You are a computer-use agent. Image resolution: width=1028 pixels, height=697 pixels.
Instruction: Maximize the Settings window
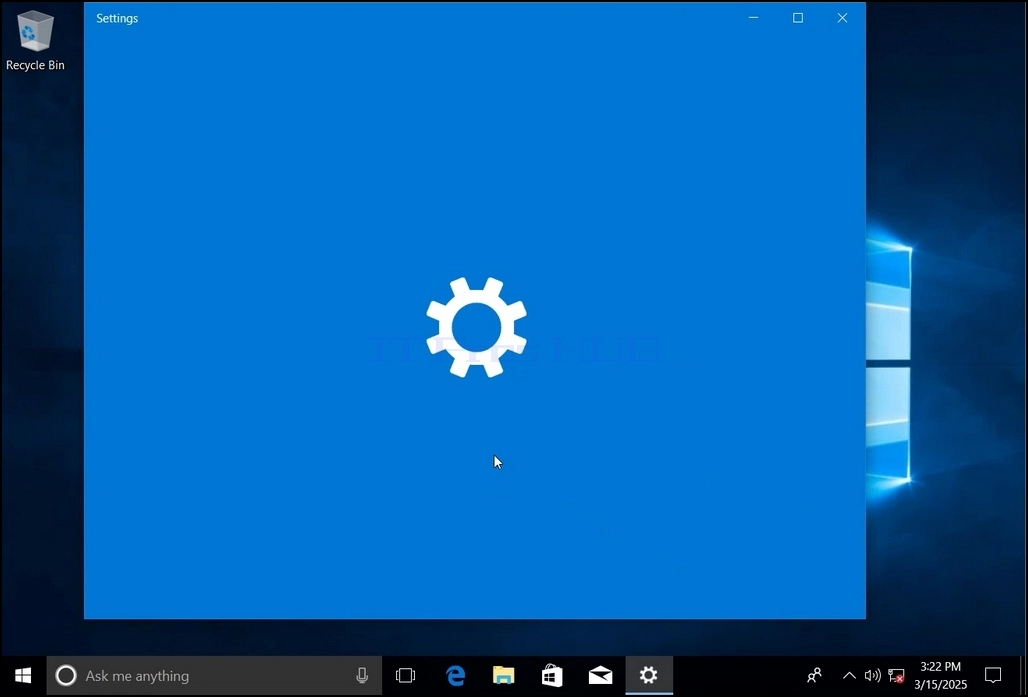pyautogui.click(x=798, y=18)
